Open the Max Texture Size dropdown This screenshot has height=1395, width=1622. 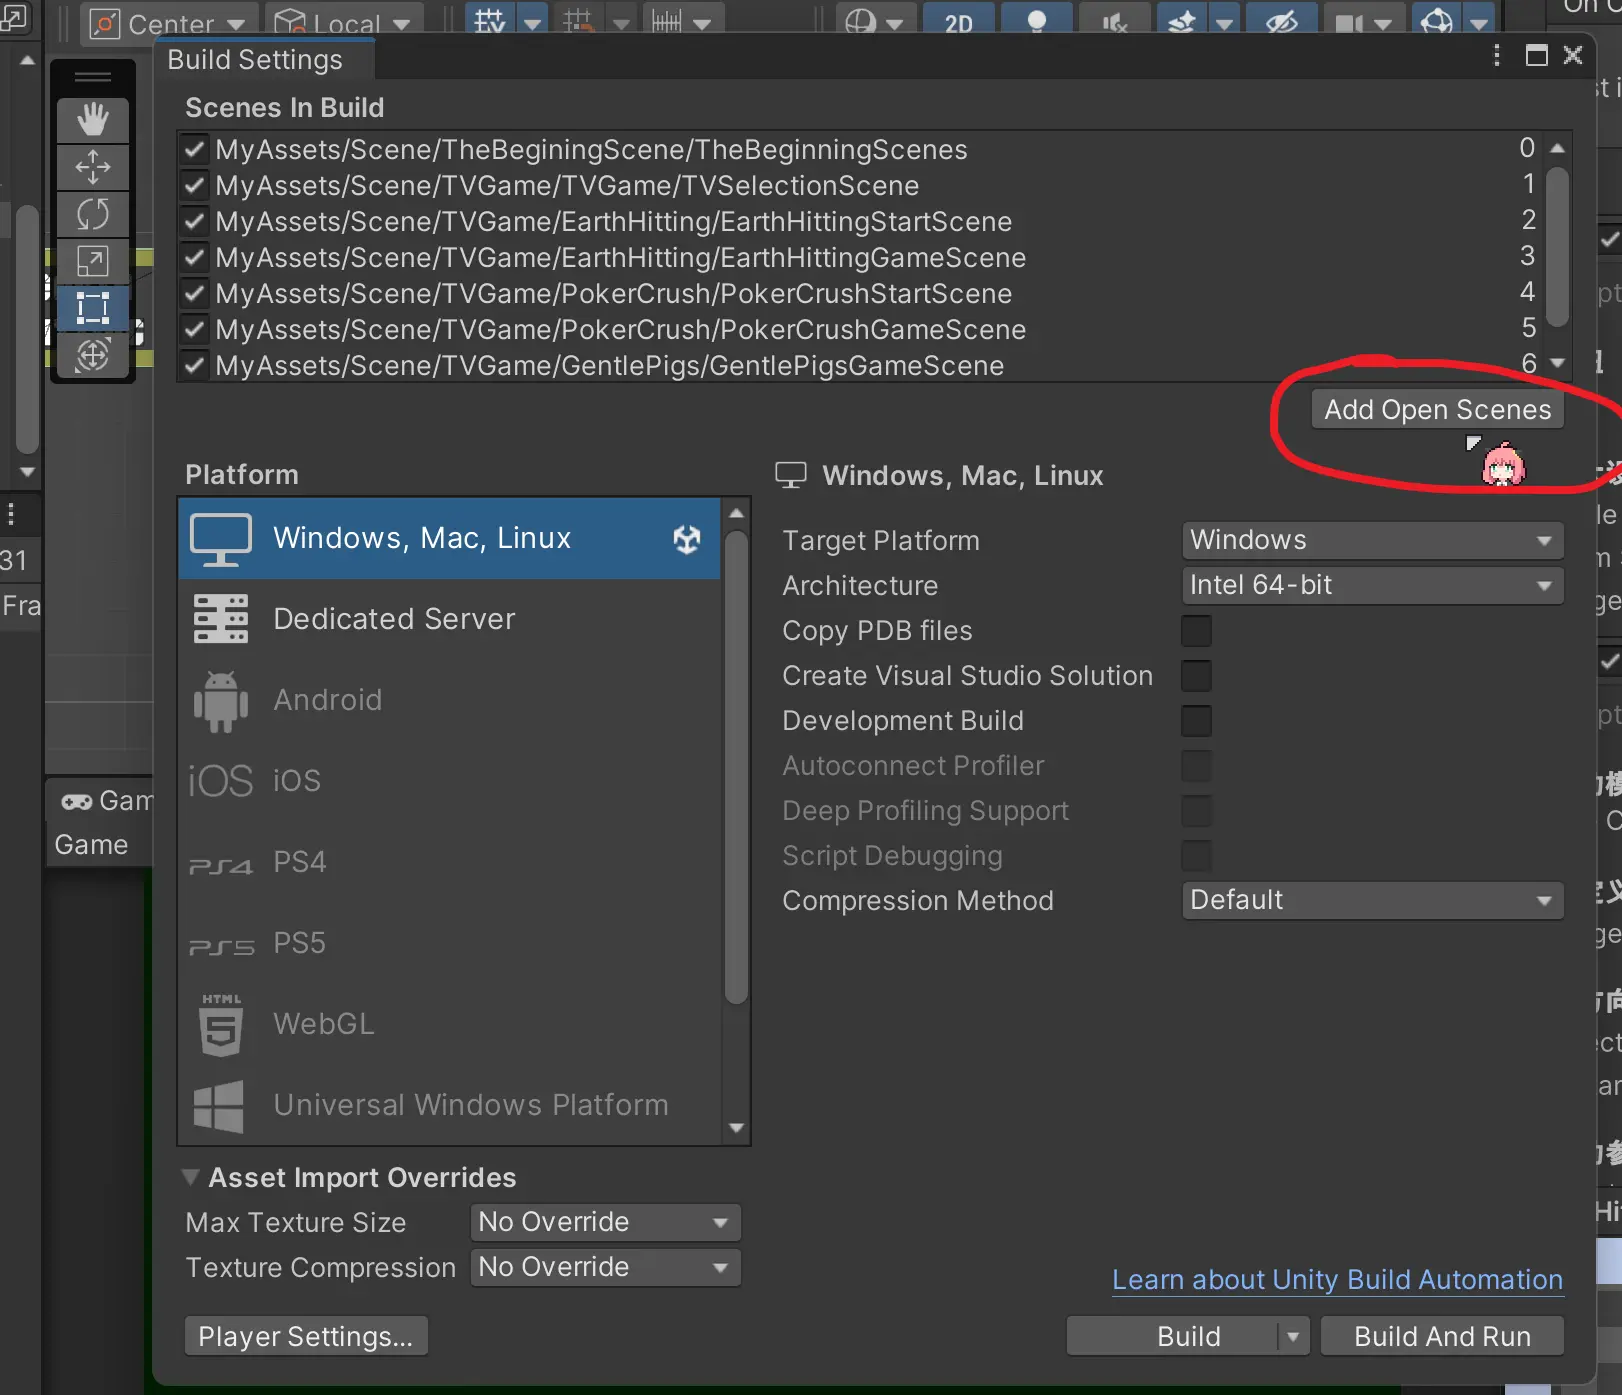[x=605, y=1222]
